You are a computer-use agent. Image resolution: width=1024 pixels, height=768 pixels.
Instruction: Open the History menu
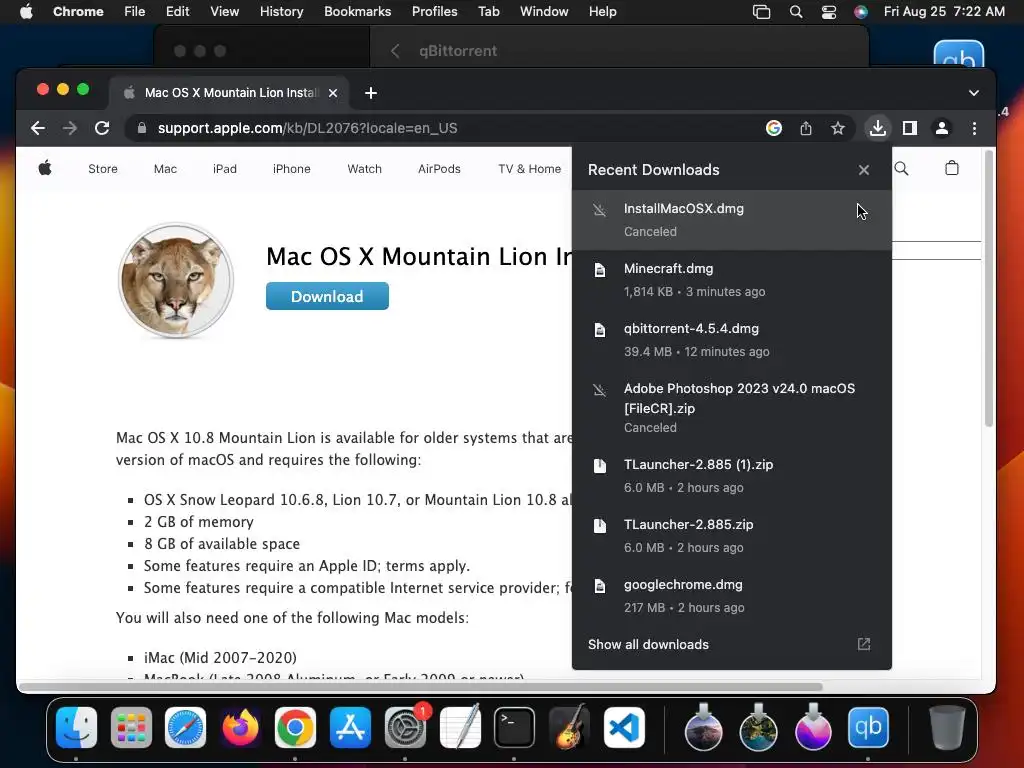tap(281, 11)
